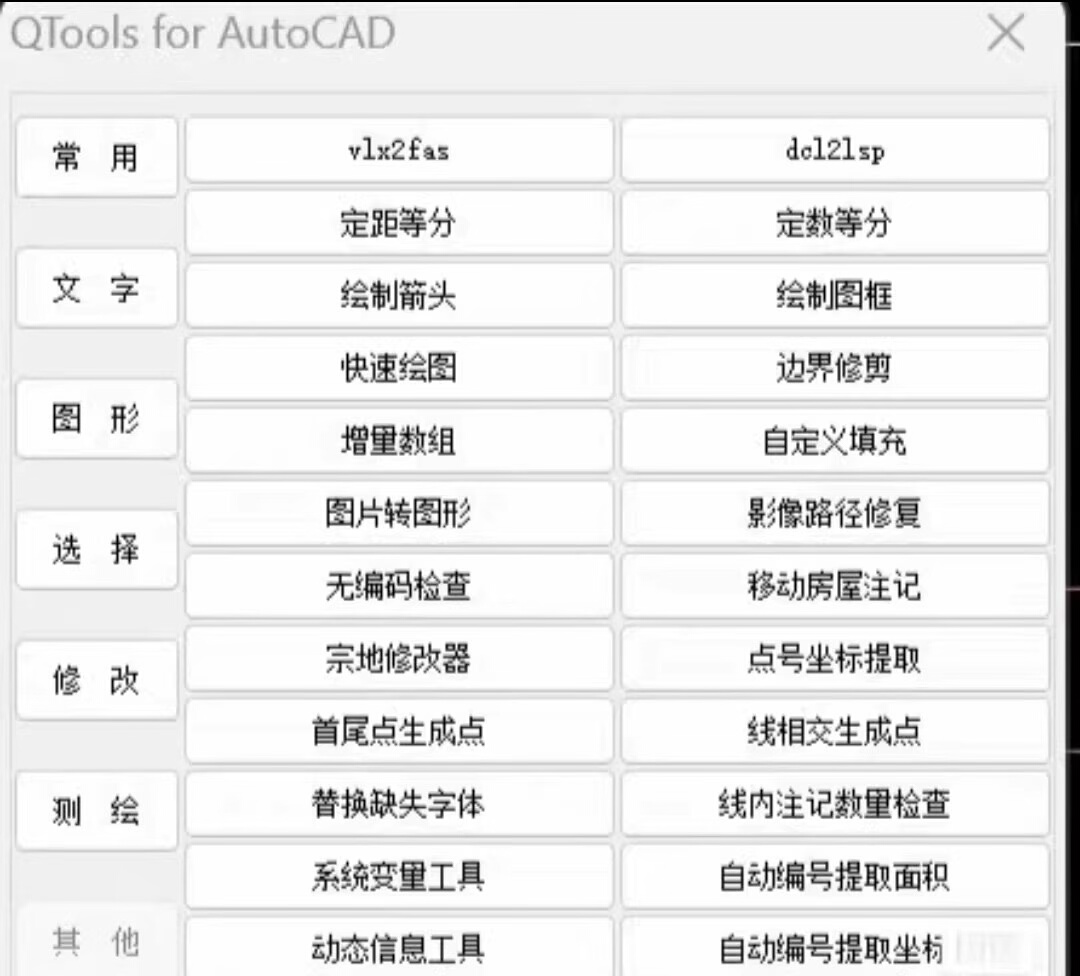Open the 修改 category
Viewport: 1080px width, 976px height.
tap(96, 678)
